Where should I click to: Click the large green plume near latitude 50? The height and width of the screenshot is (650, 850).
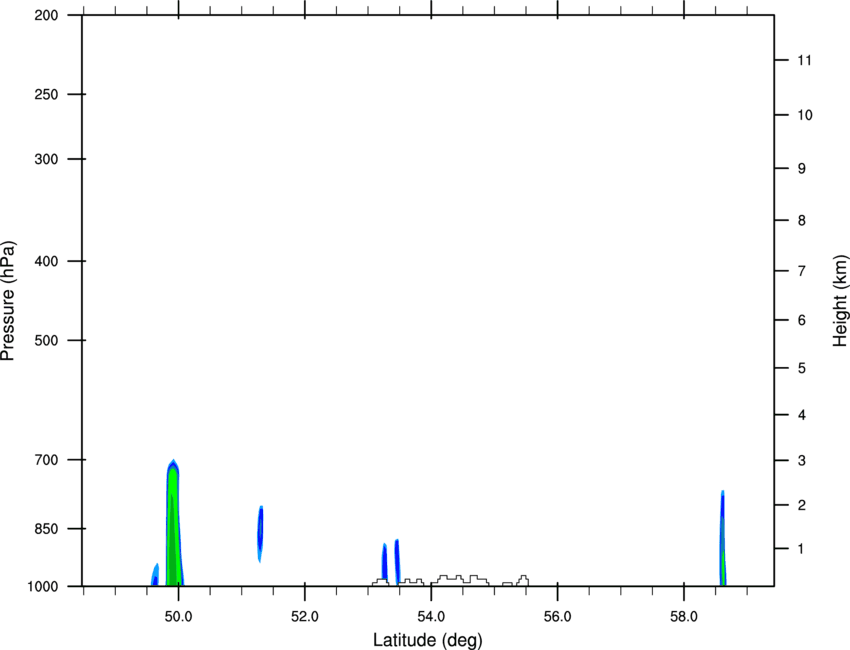click(173, 523)
